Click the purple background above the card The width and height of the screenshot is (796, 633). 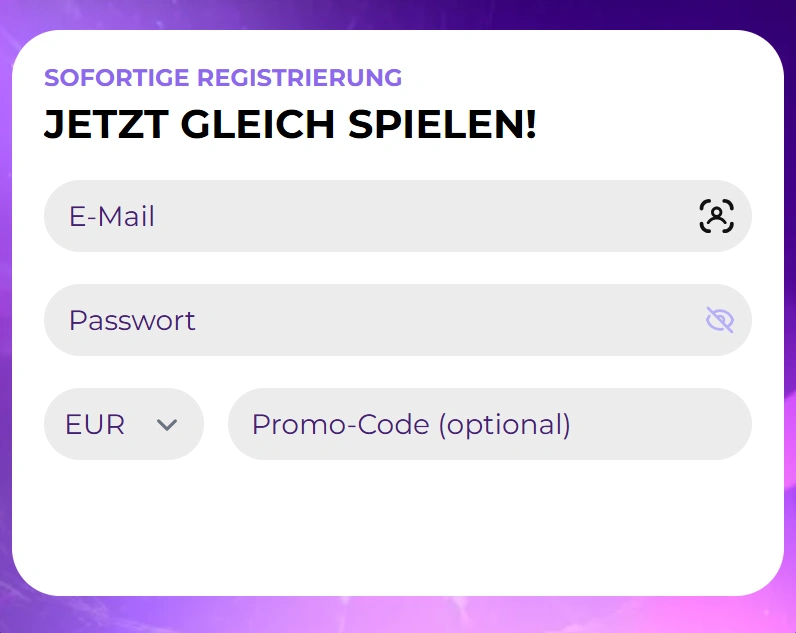pos(398,13)
